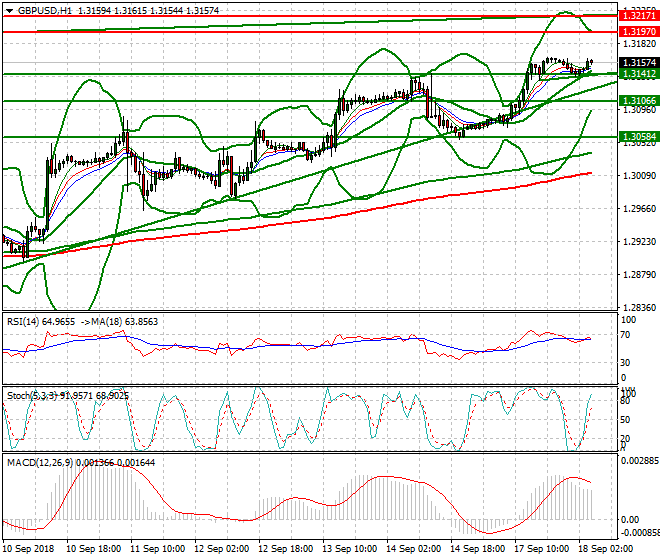The width and height of the screenshot is (660, 560).
Task: Select the 1.29660 price scale value
Action: [x=639, y=209]
